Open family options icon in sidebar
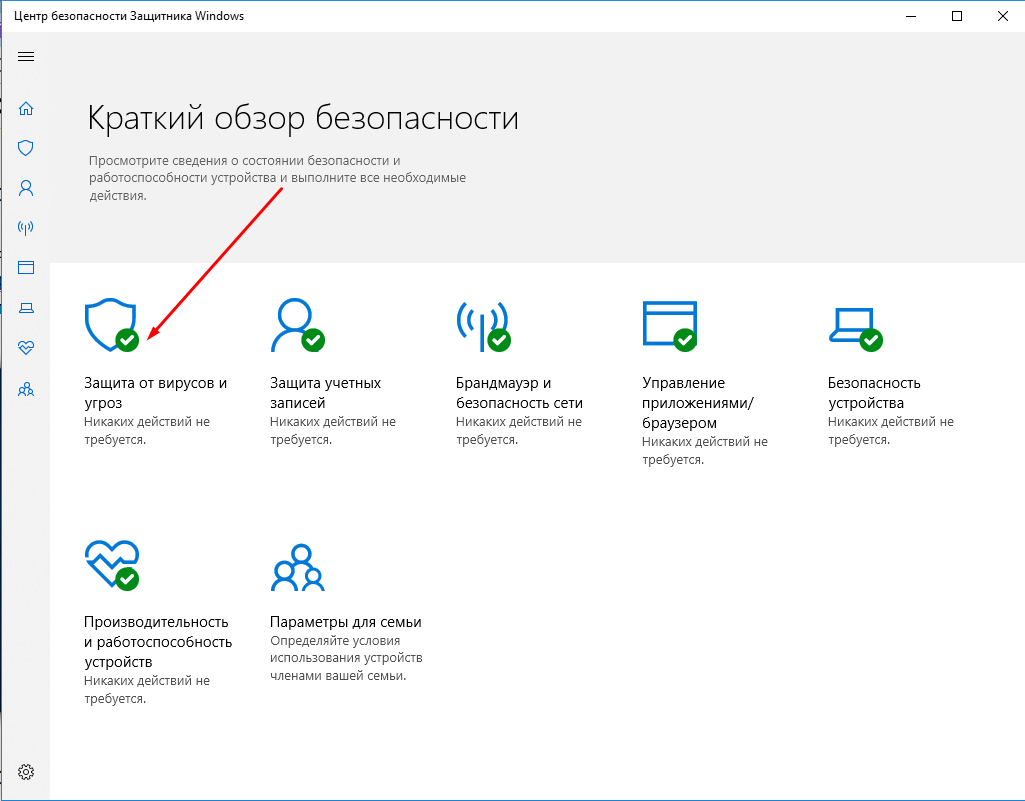The width and height of the screenshot is (1025, 801). pos(25,390)
